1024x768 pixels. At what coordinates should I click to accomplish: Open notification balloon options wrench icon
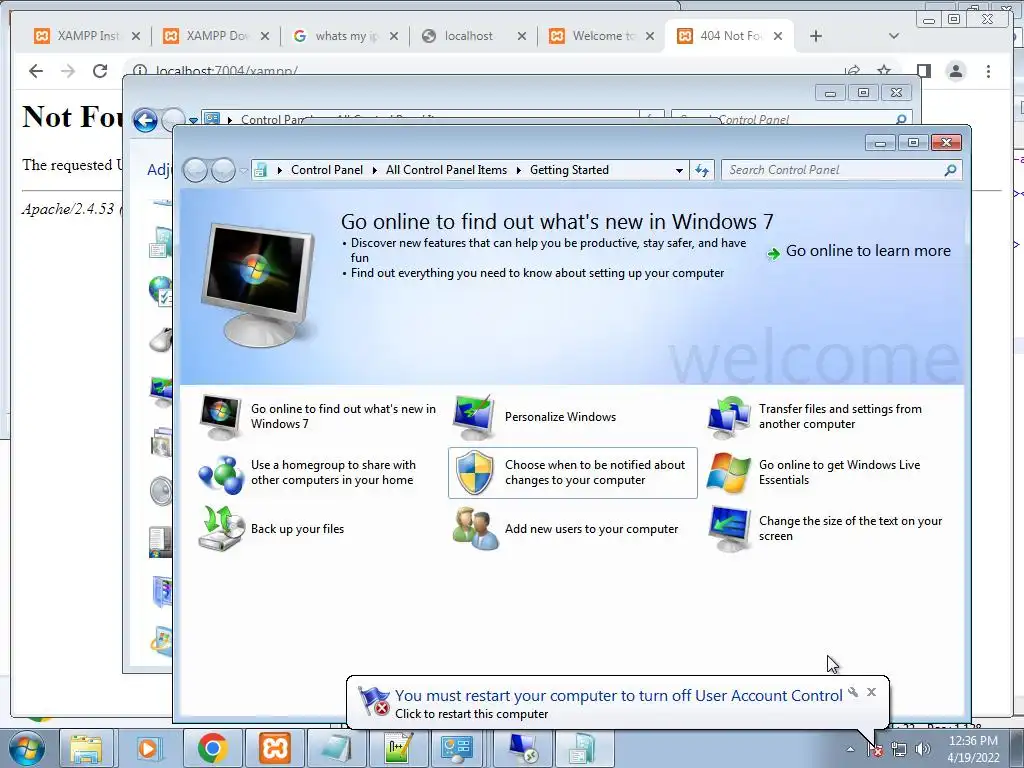pyautogui.click(x=853, y=692)
